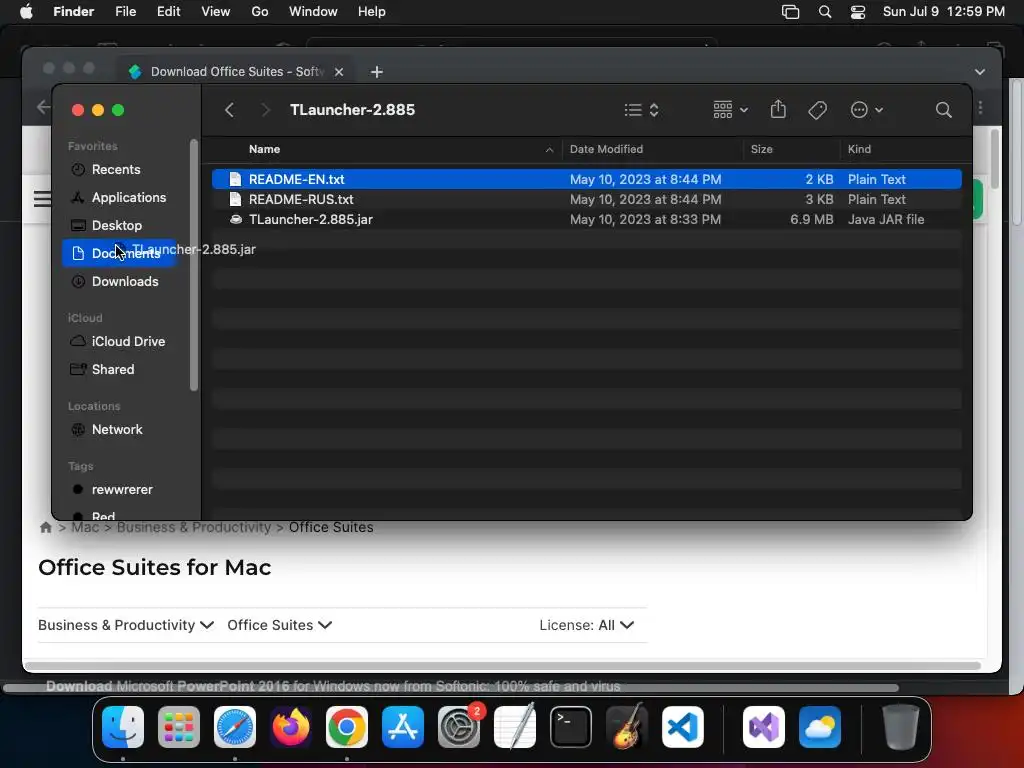This screenshot has width=1024, height=768.
Task: Launch GarageBand from the Dock
Action: point(627,727)
